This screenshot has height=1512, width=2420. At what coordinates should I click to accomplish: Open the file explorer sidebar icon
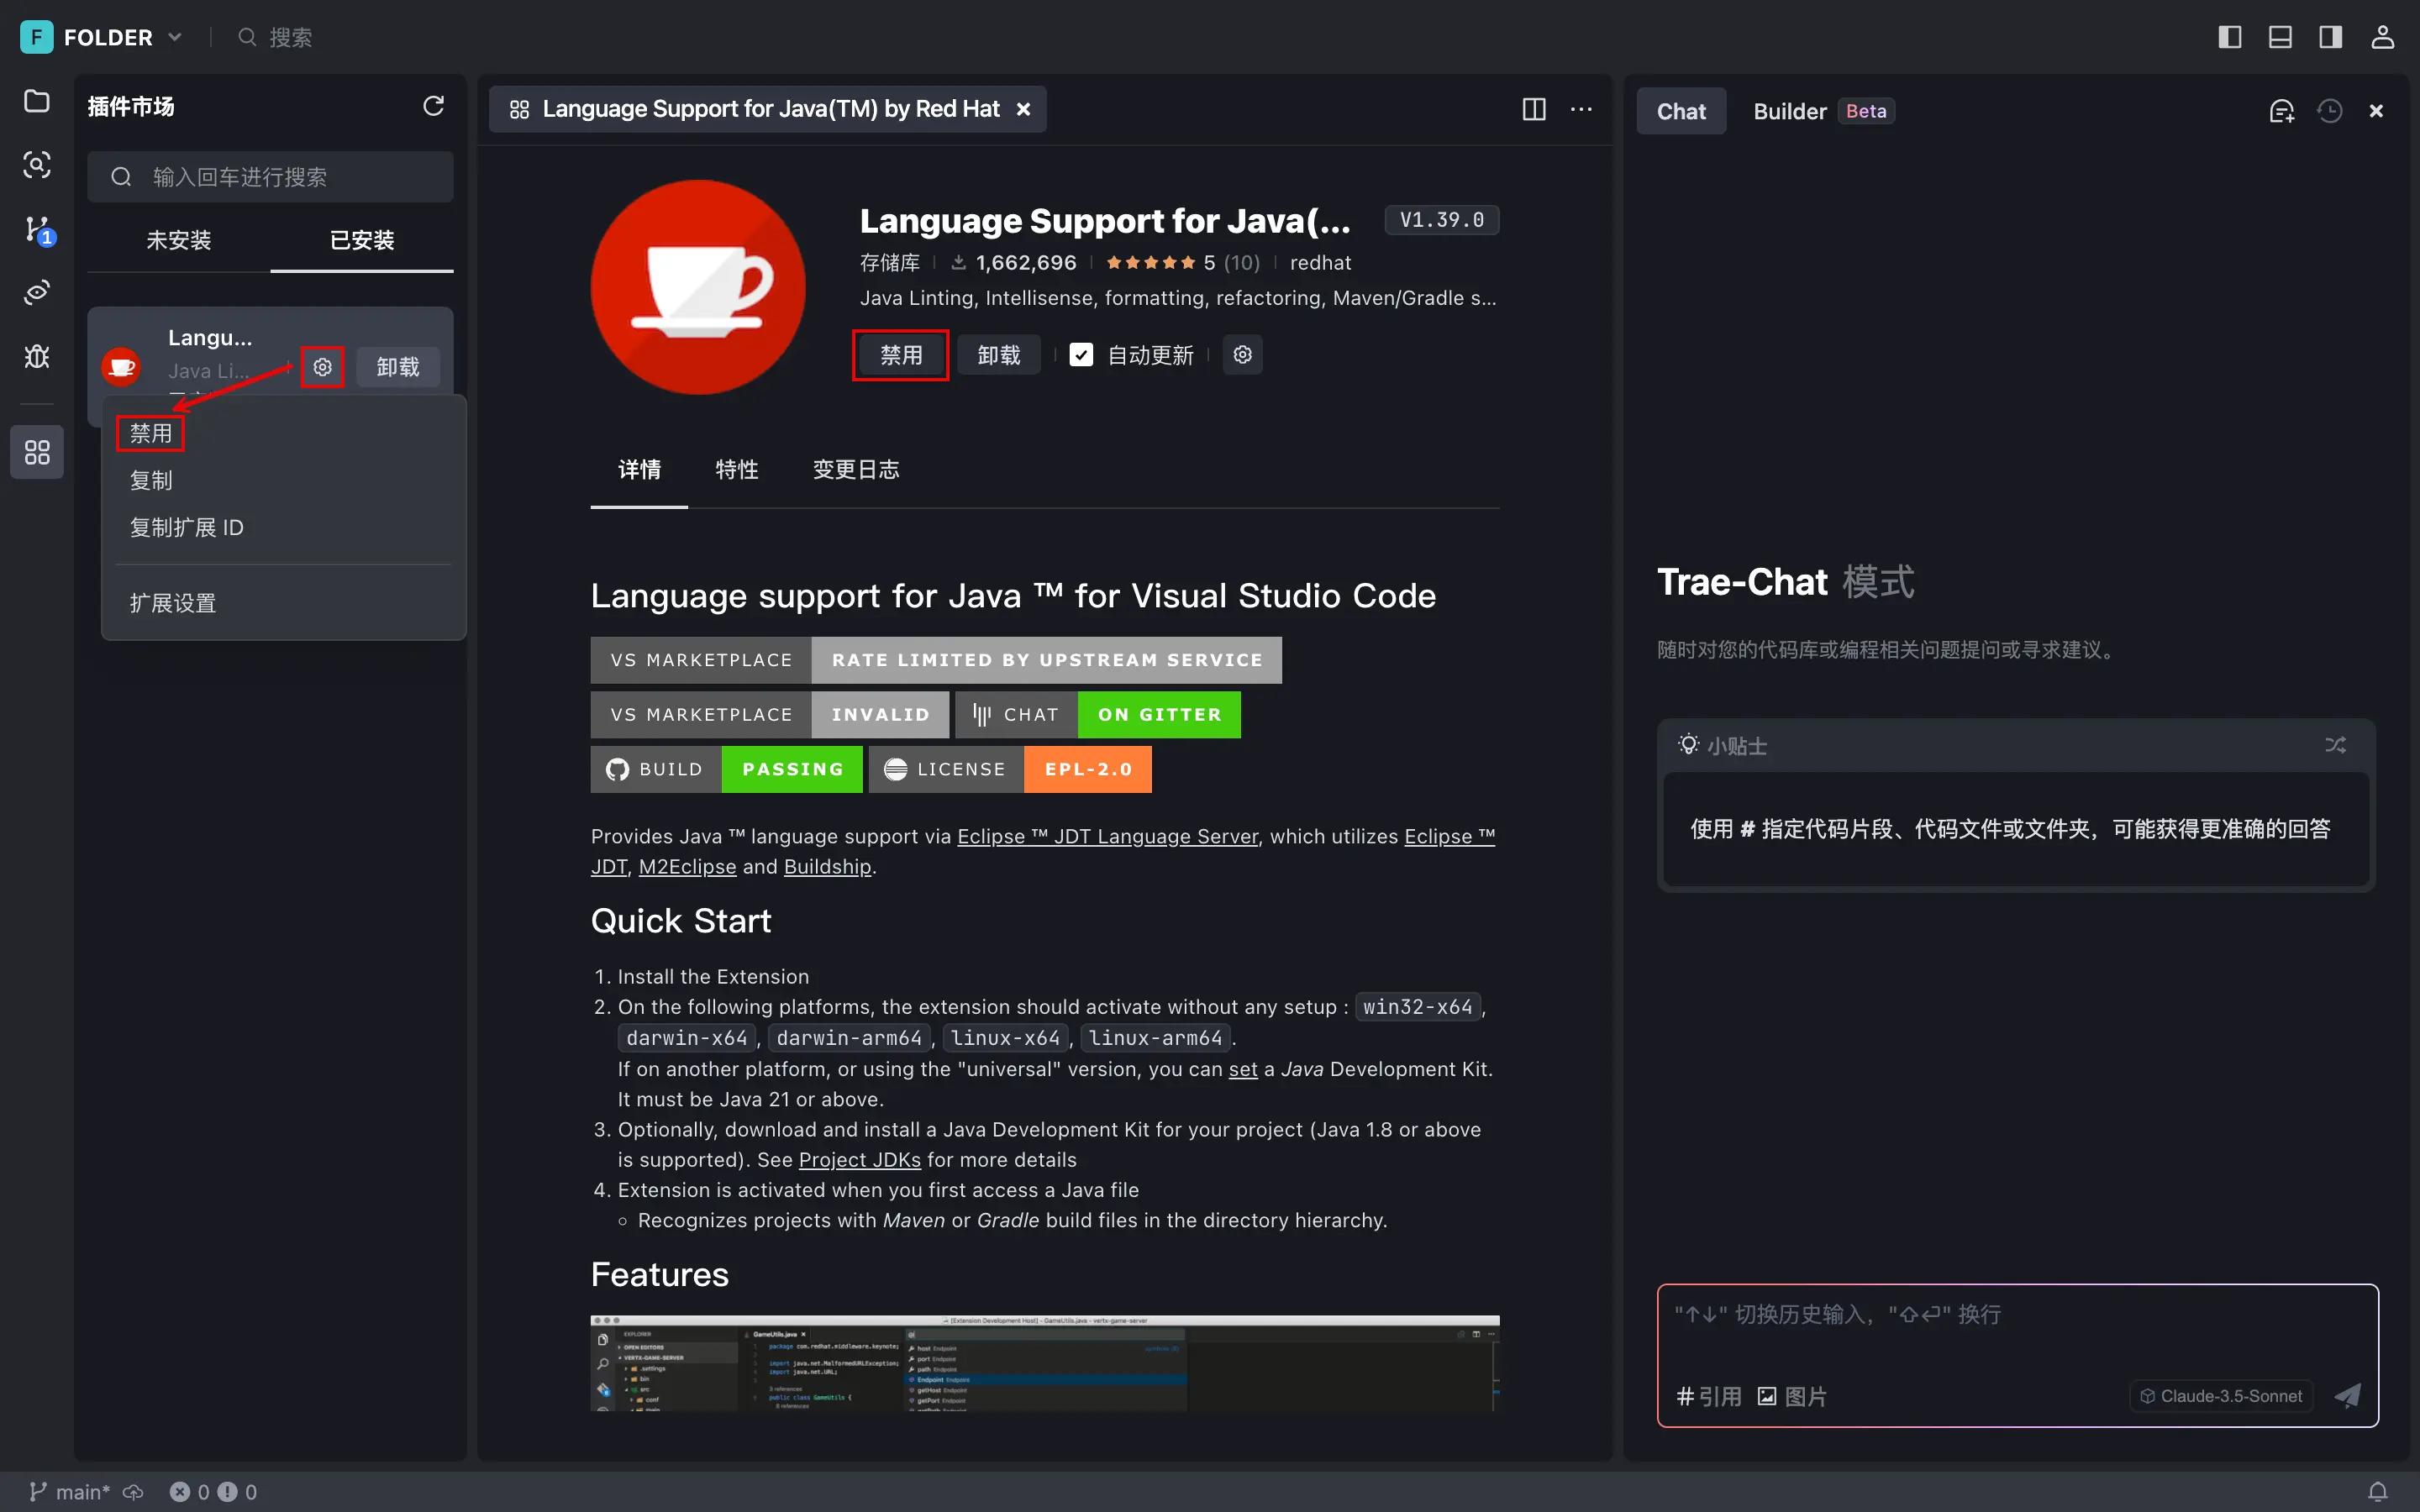pos(37,101)
